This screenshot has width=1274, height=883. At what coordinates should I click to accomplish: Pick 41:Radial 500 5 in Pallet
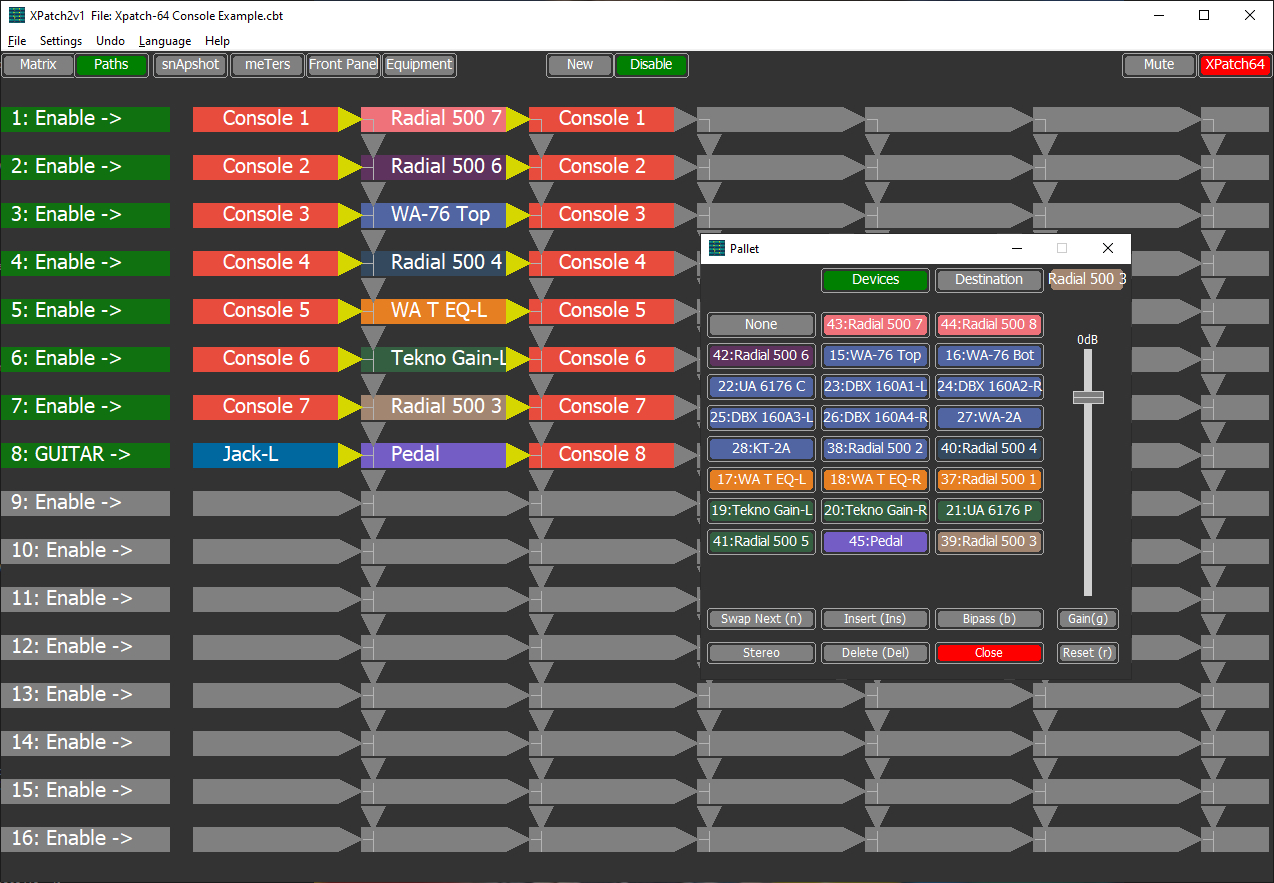pyautogui.click(x=761, y=542)
